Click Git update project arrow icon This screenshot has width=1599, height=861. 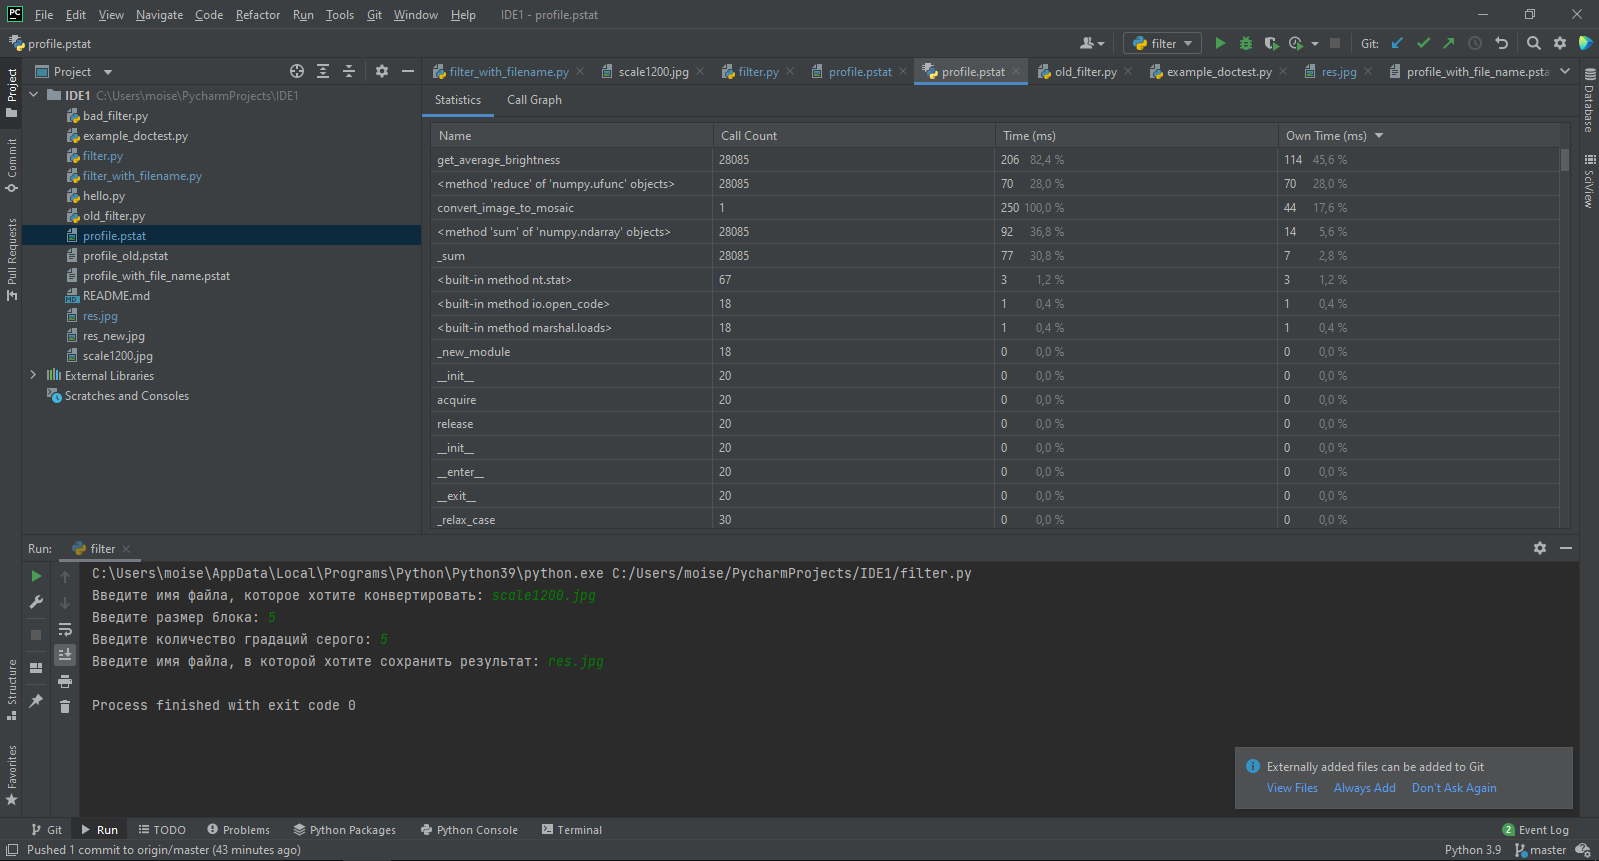tap(1397, 43)
